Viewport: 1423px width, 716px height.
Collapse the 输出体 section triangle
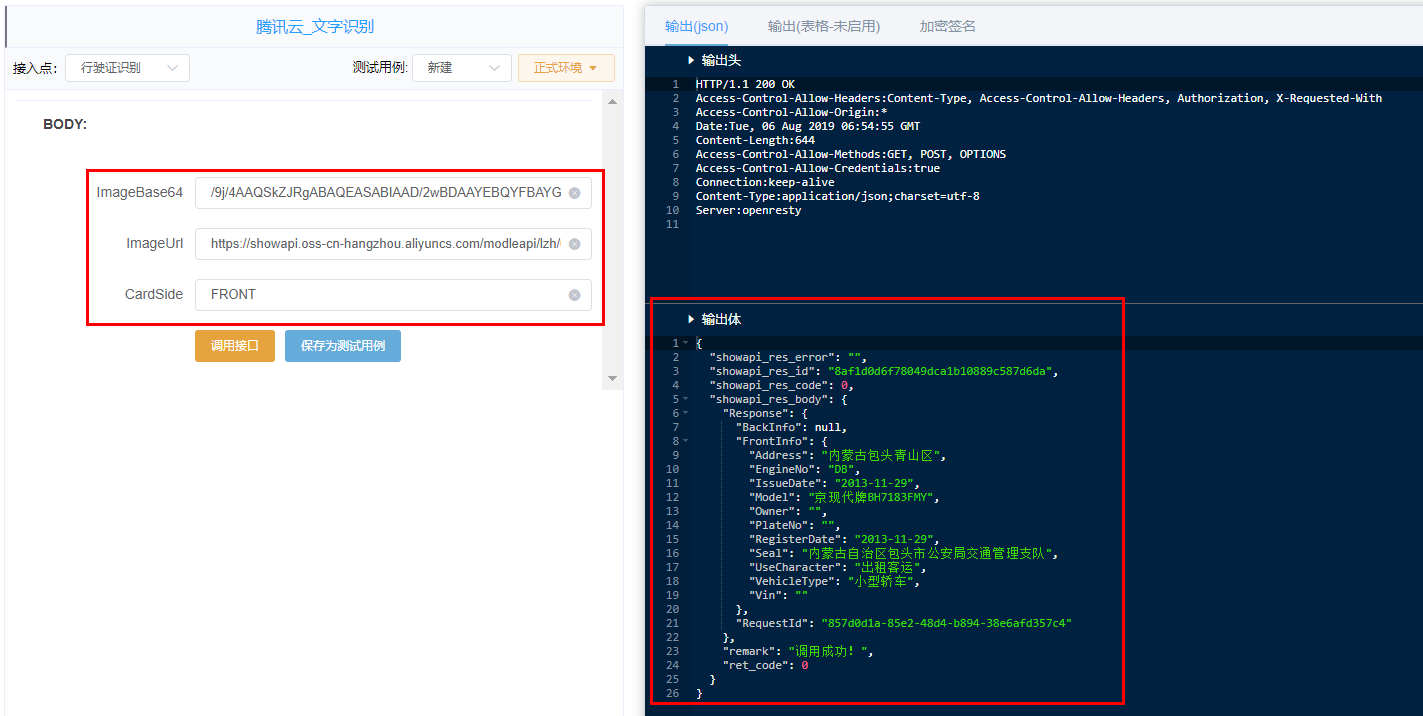[691, 319]
